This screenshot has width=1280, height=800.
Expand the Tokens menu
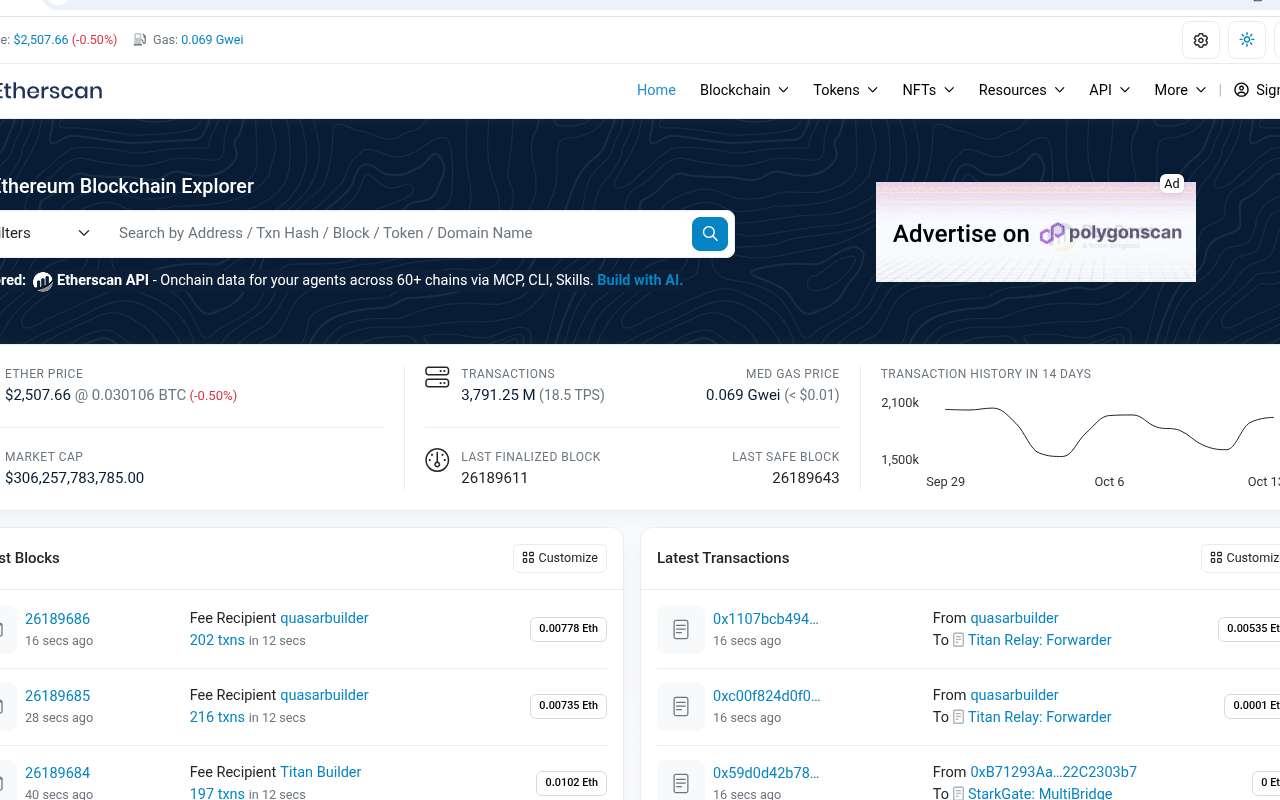pos(845,90)
